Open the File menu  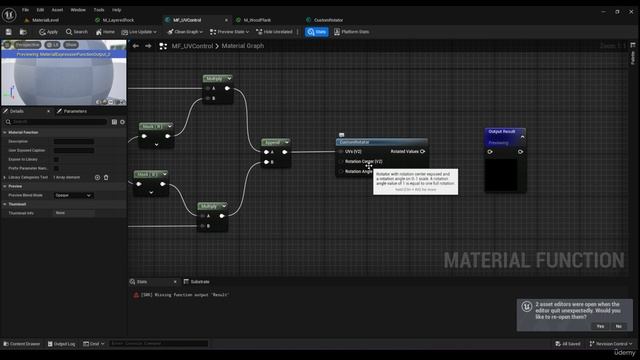click(25, 10)
